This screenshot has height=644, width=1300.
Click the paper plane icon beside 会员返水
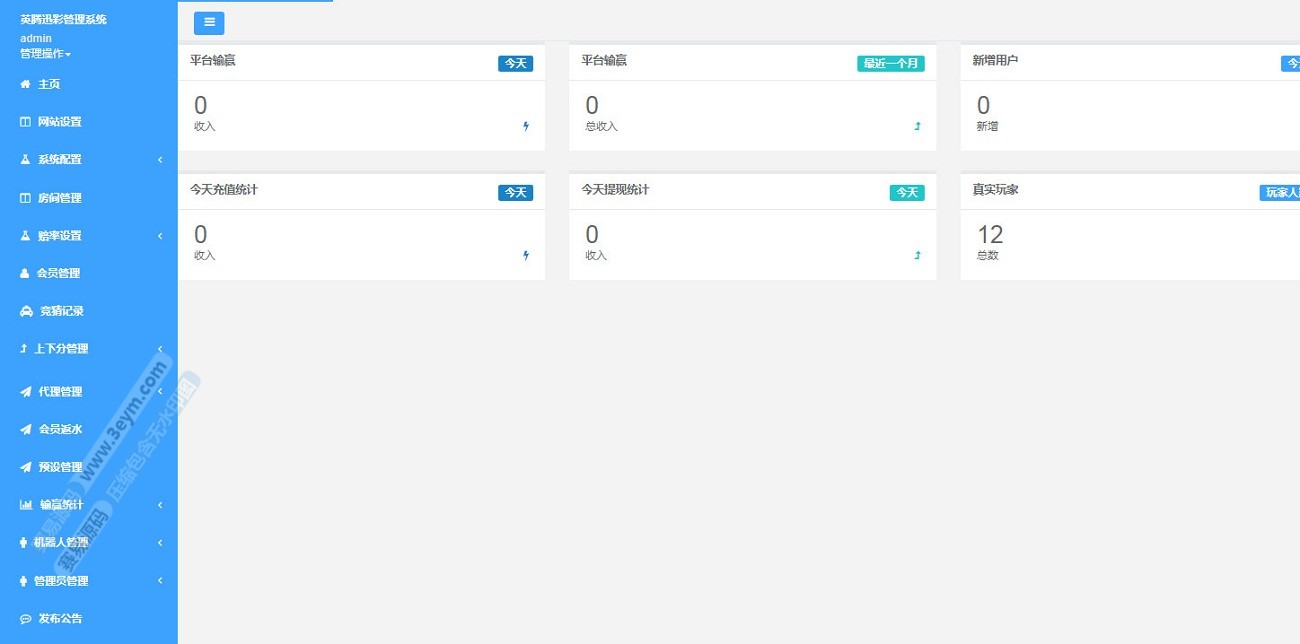tap(26, 429)
